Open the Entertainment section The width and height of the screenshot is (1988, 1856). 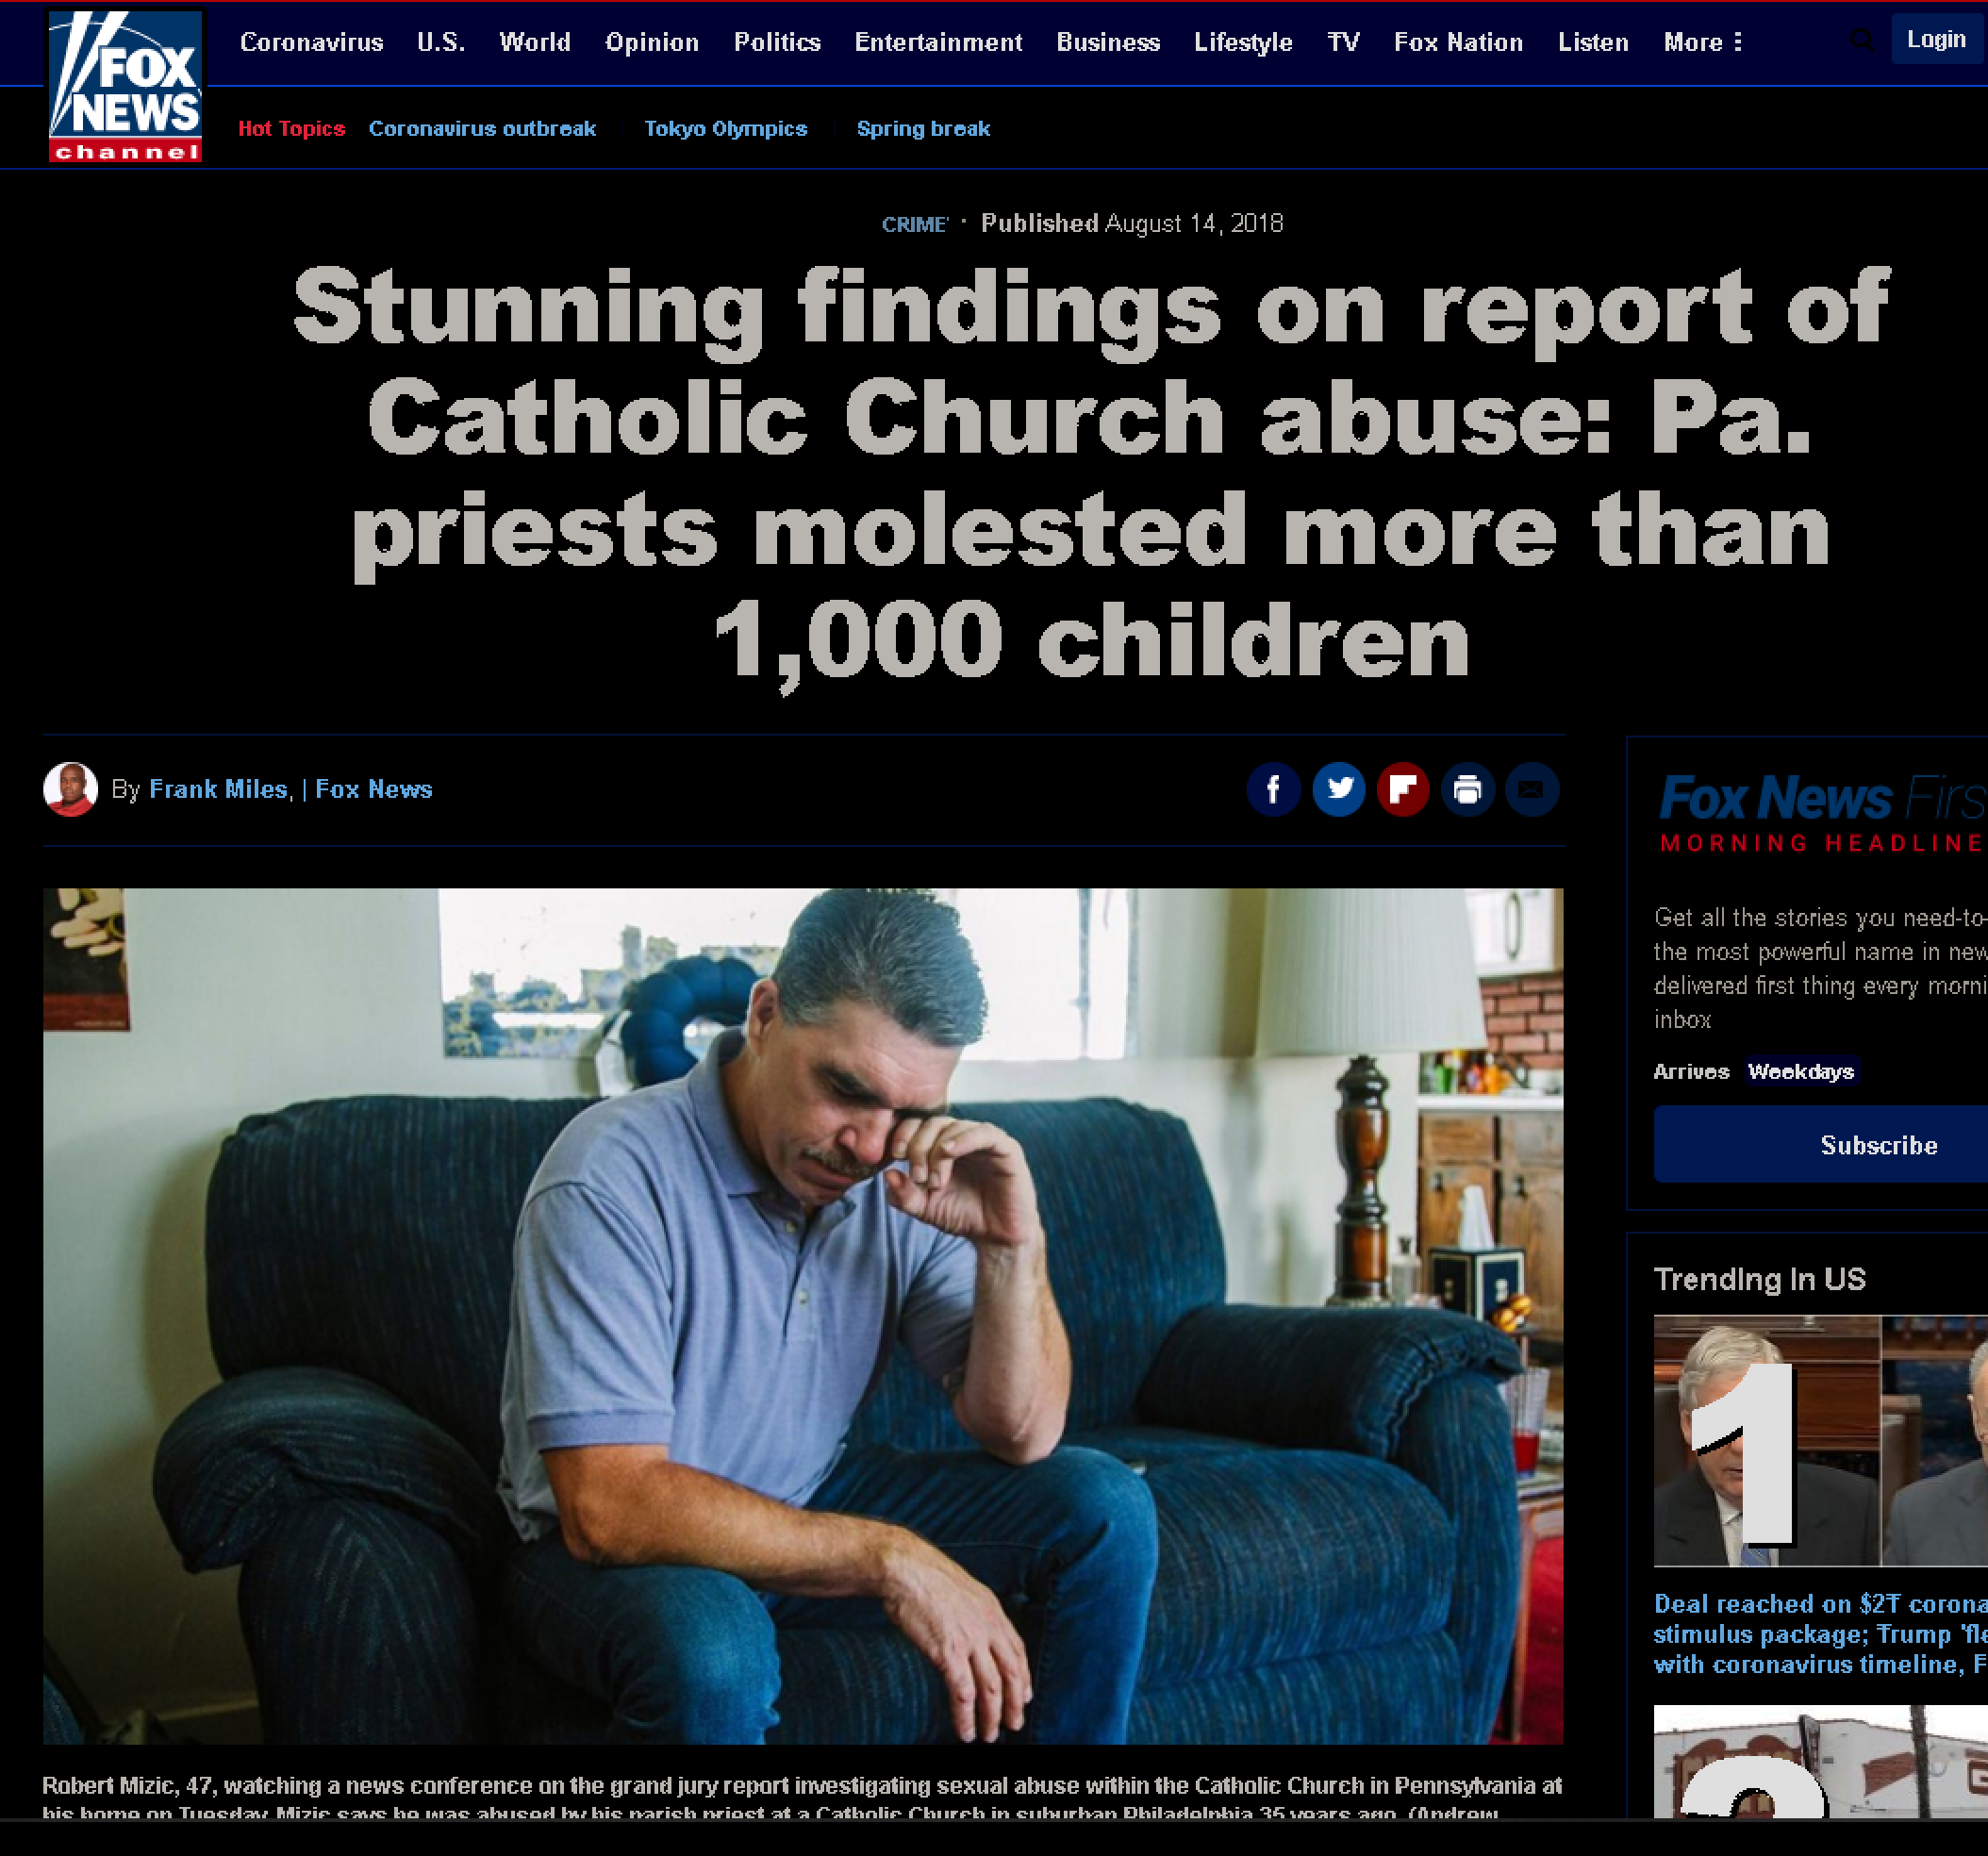click(938, 42)
